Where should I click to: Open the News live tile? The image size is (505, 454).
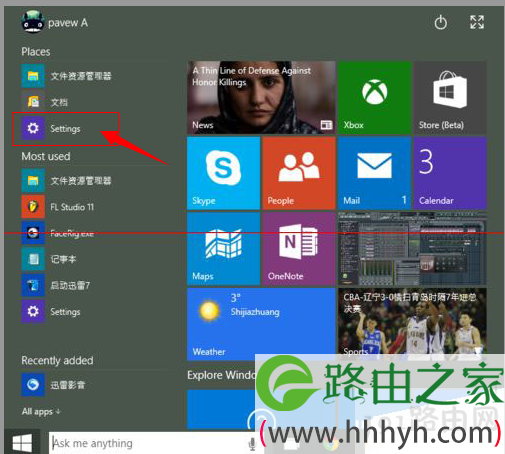coord(261,97)
